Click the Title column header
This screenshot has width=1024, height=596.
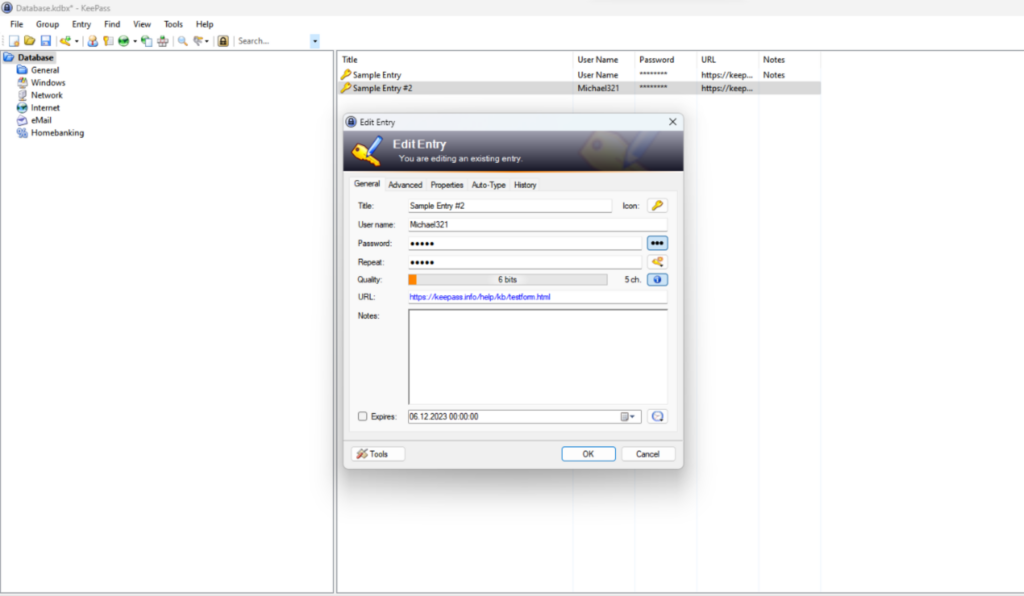tap(455, 59)
